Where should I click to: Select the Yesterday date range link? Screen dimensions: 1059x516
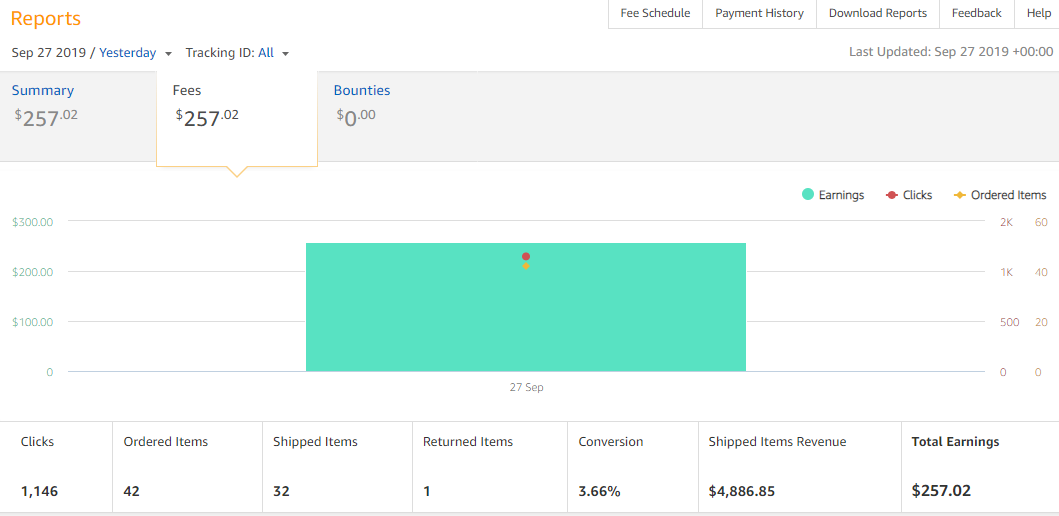click(x=127, y=53)
